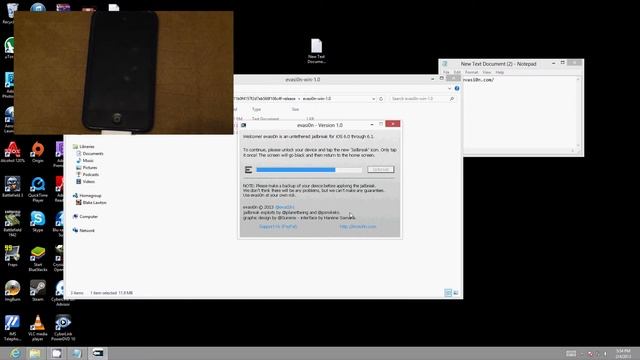Click the evasi0n window title icon
640x360 pixels.
pyautogui.click(x=244, y=125)
